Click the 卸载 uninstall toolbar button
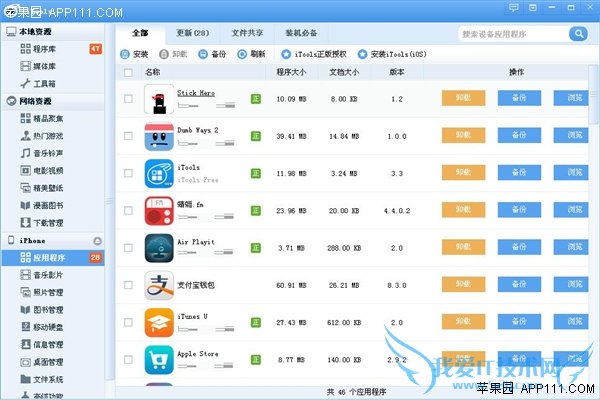 click(x=173, y=54)
